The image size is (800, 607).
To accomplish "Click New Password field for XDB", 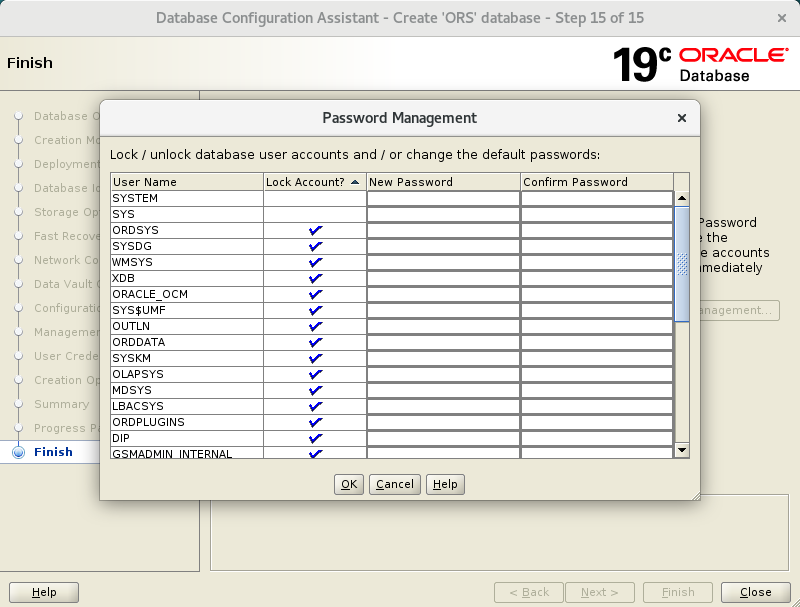I will pos(443,278).
